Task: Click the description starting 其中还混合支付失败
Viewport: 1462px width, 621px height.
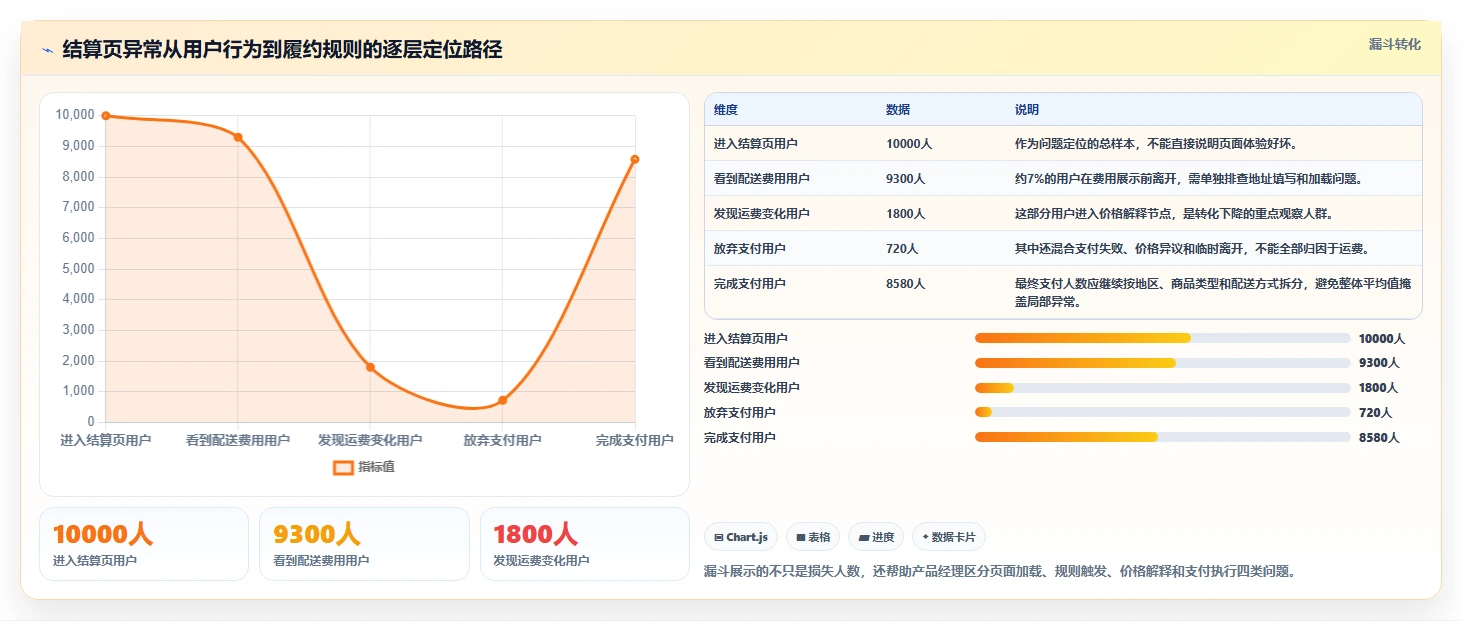Action: pyautogui.click(x=1192, y=249)
